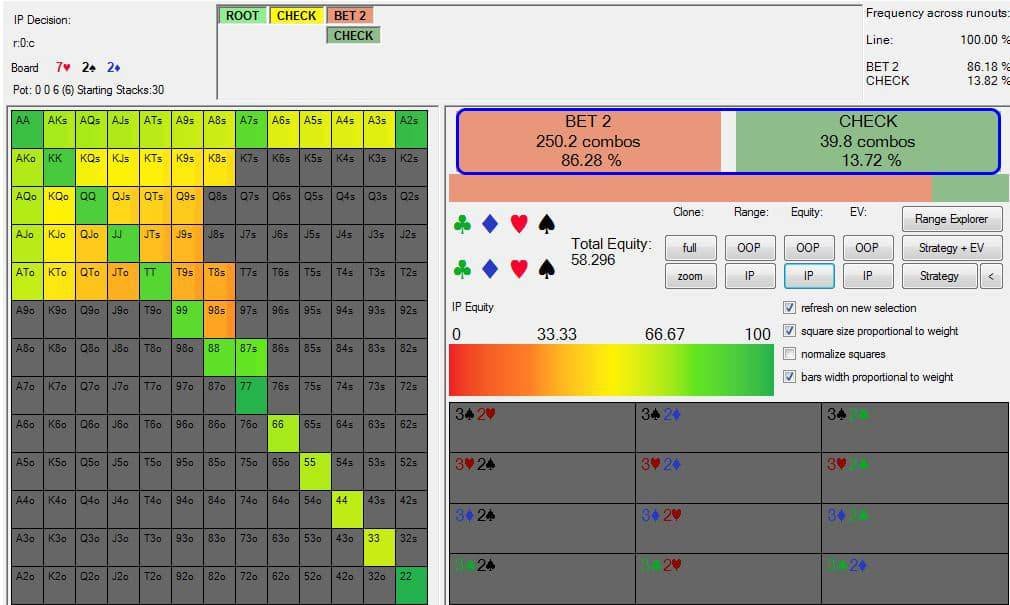Select the diamond icon in the lower suit row

point(490,269)
